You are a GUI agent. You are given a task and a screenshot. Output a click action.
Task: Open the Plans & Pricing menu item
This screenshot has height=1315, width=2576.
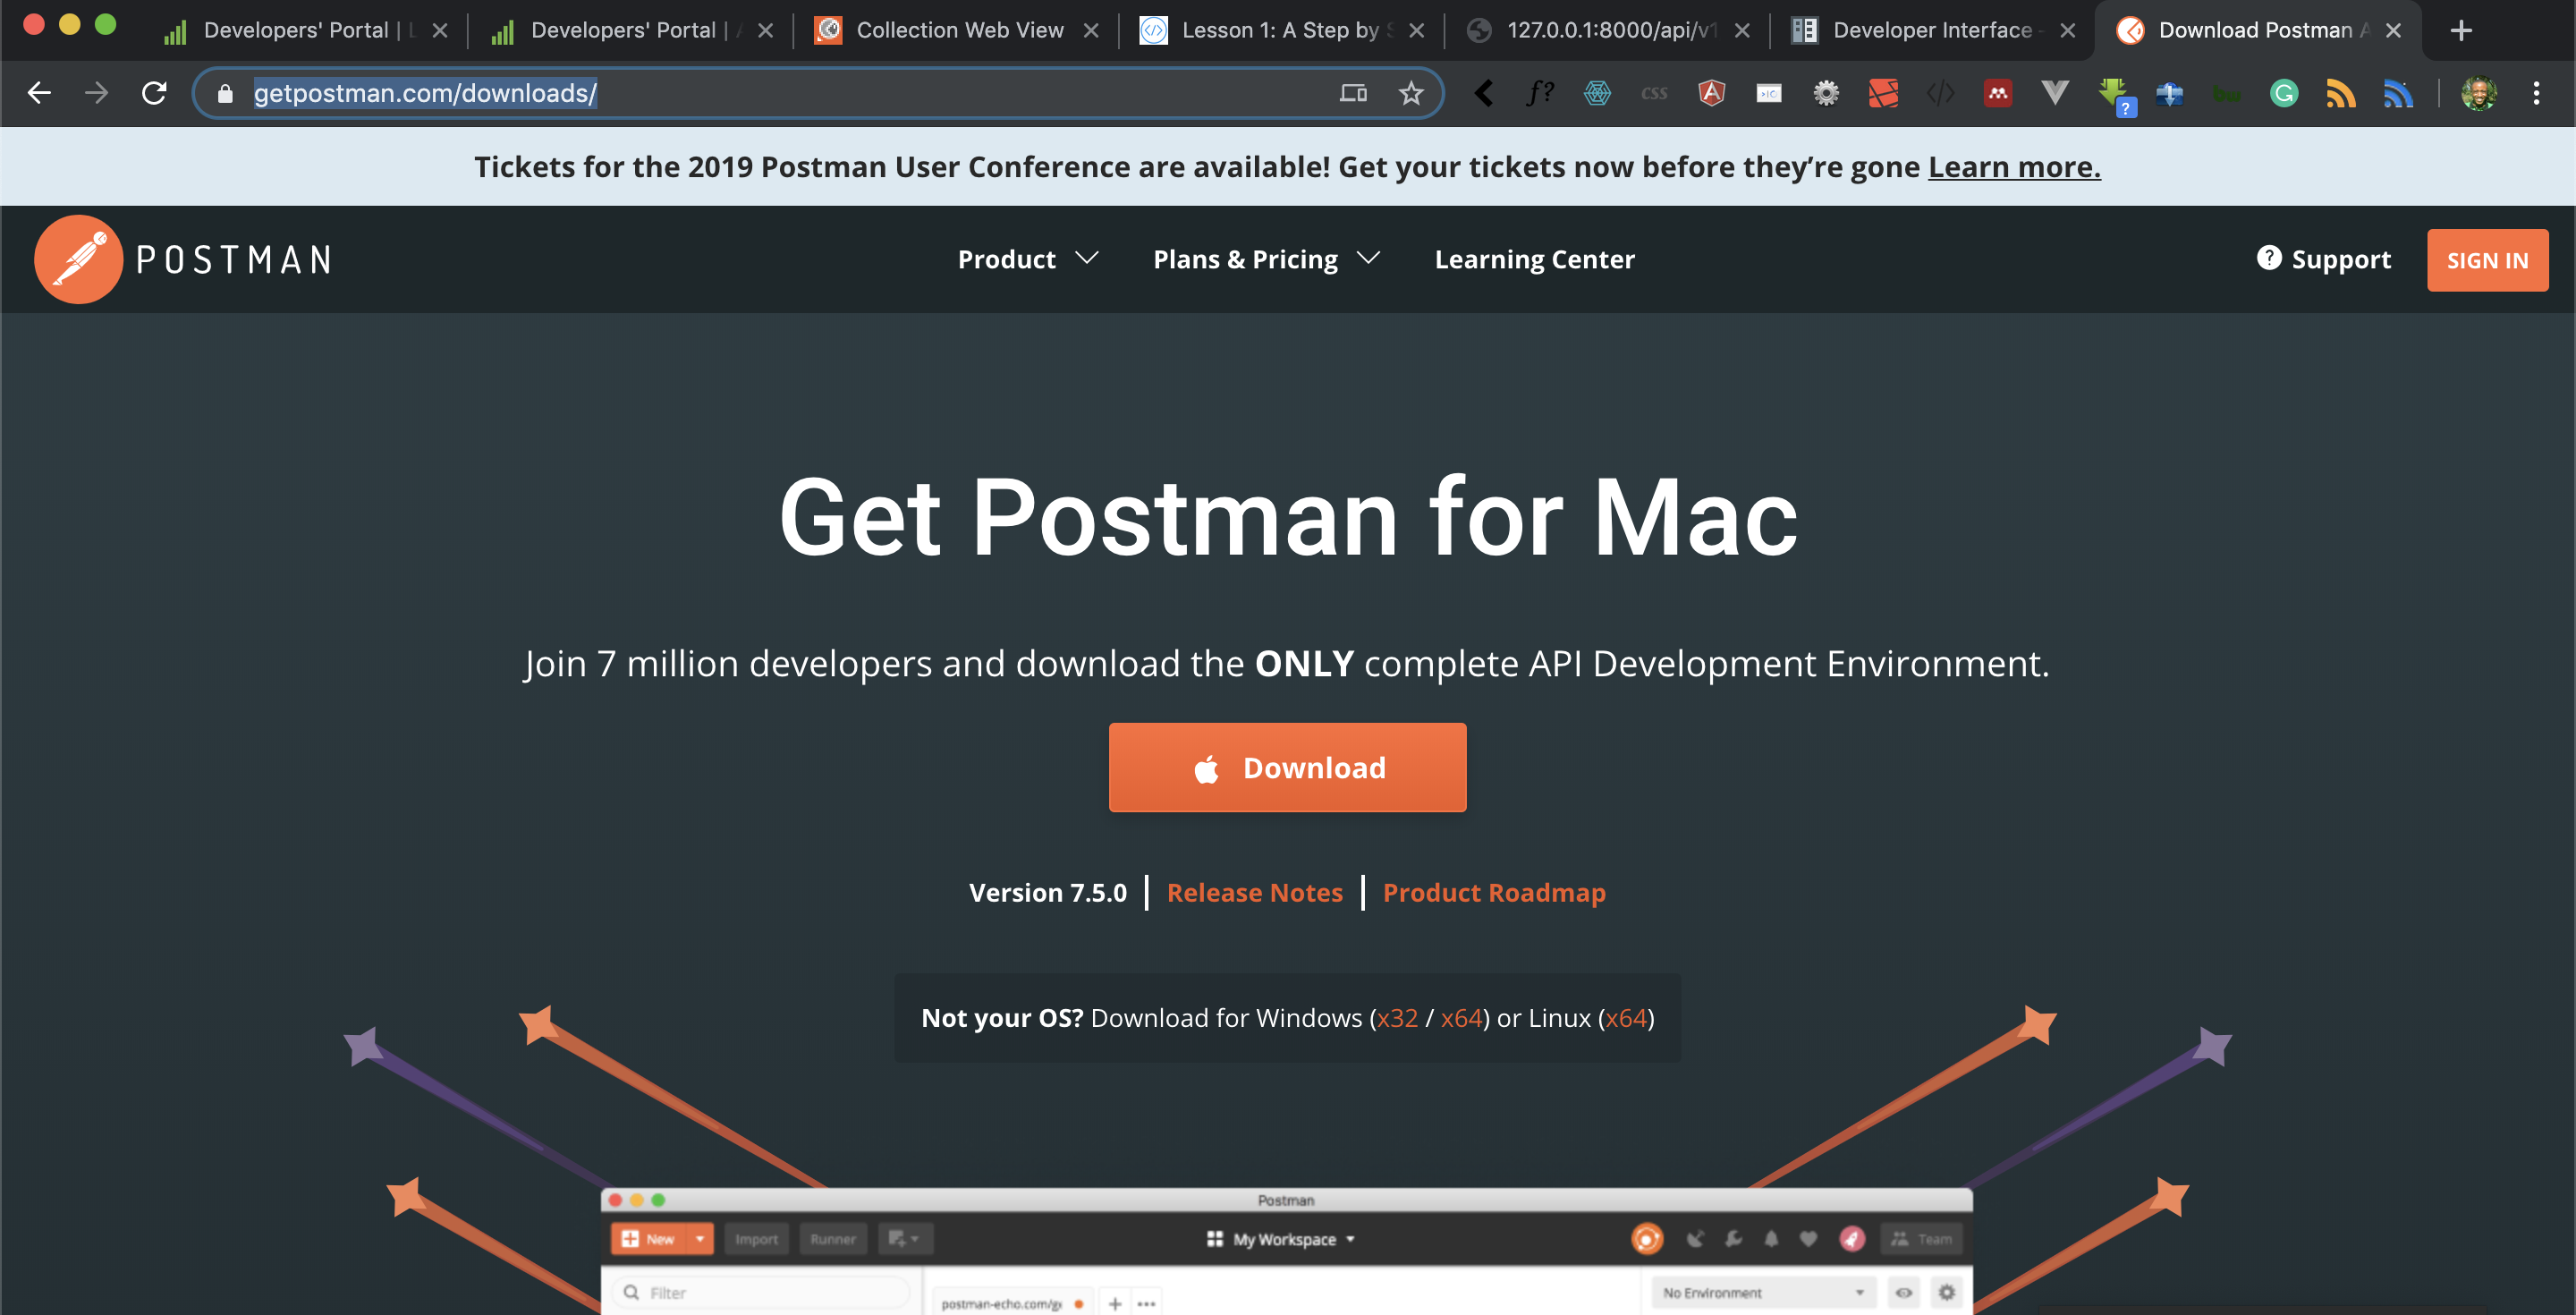click(x=1245, y=259)
